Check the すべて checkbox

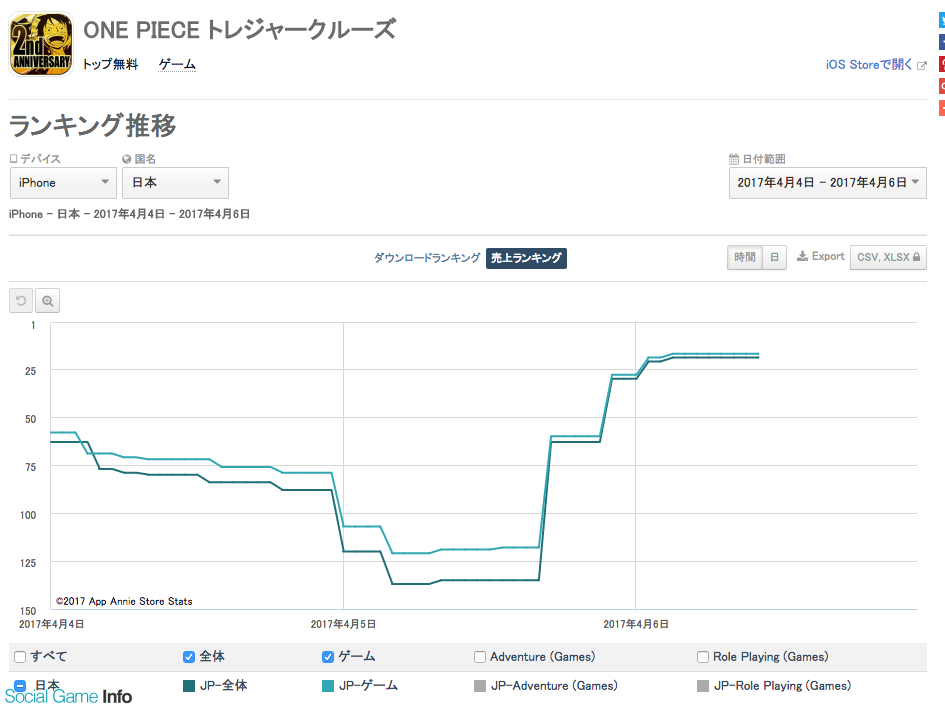pos(20,657)
